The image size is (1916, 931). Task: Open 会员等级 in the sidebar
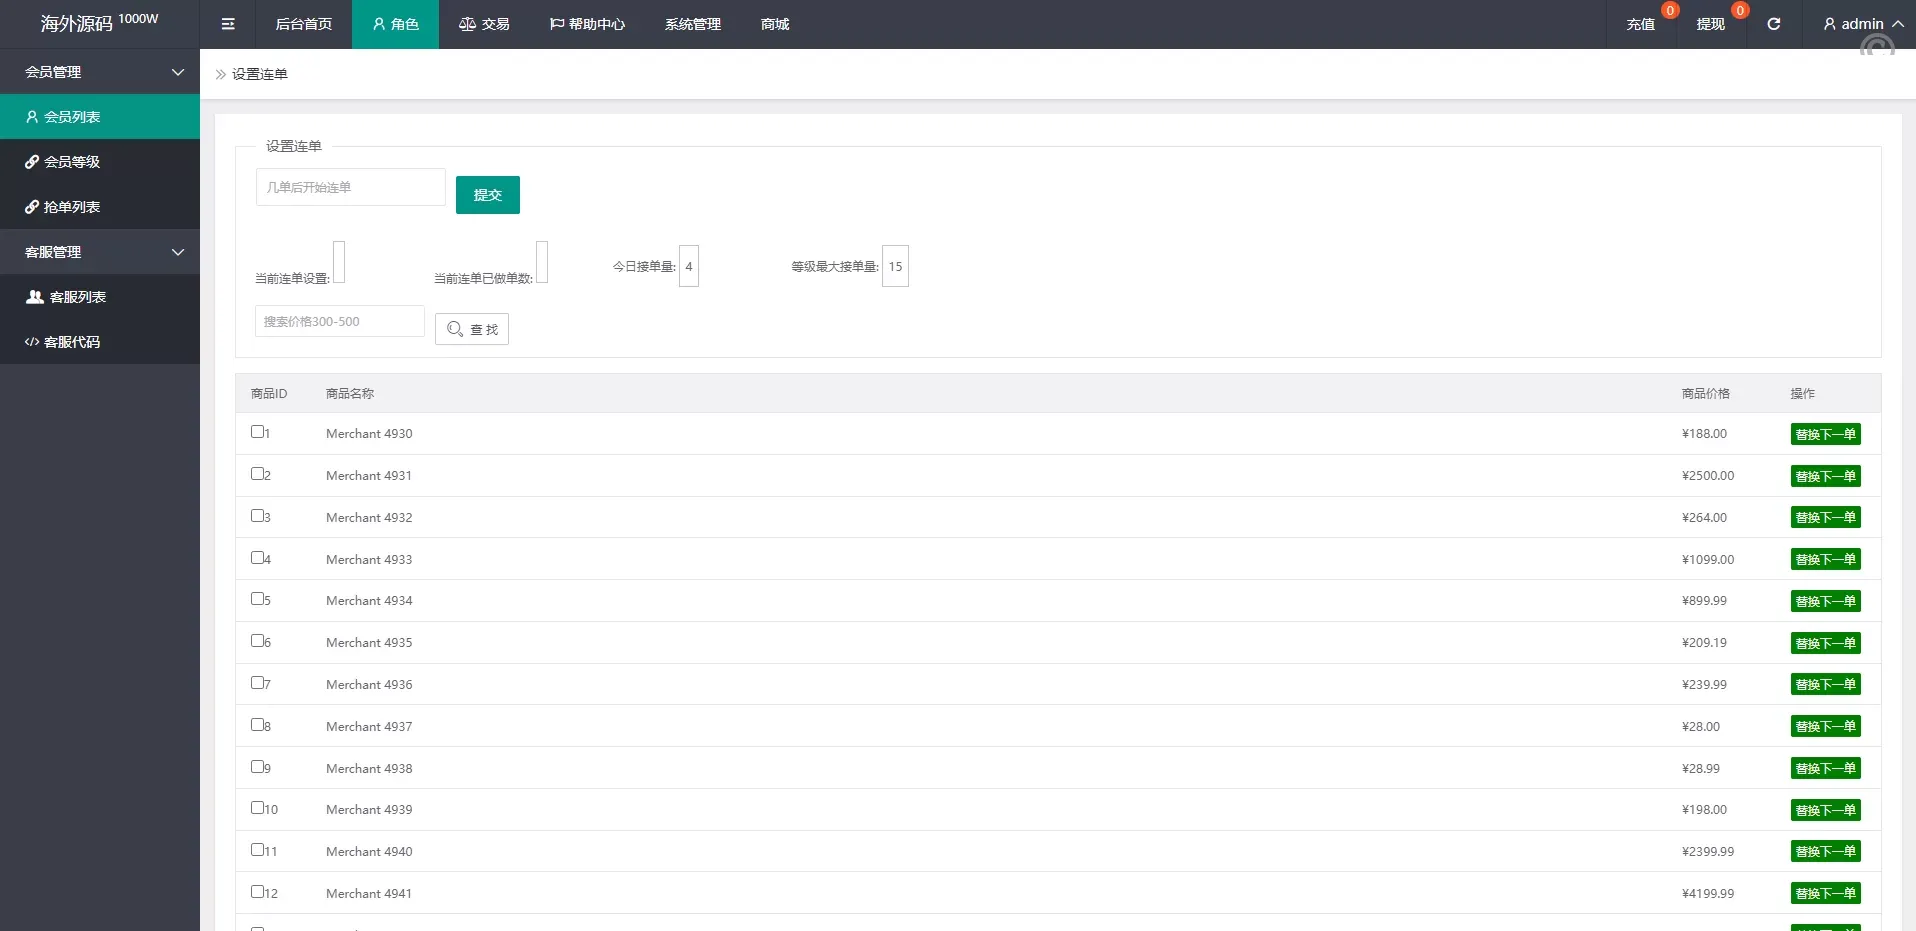72,162
